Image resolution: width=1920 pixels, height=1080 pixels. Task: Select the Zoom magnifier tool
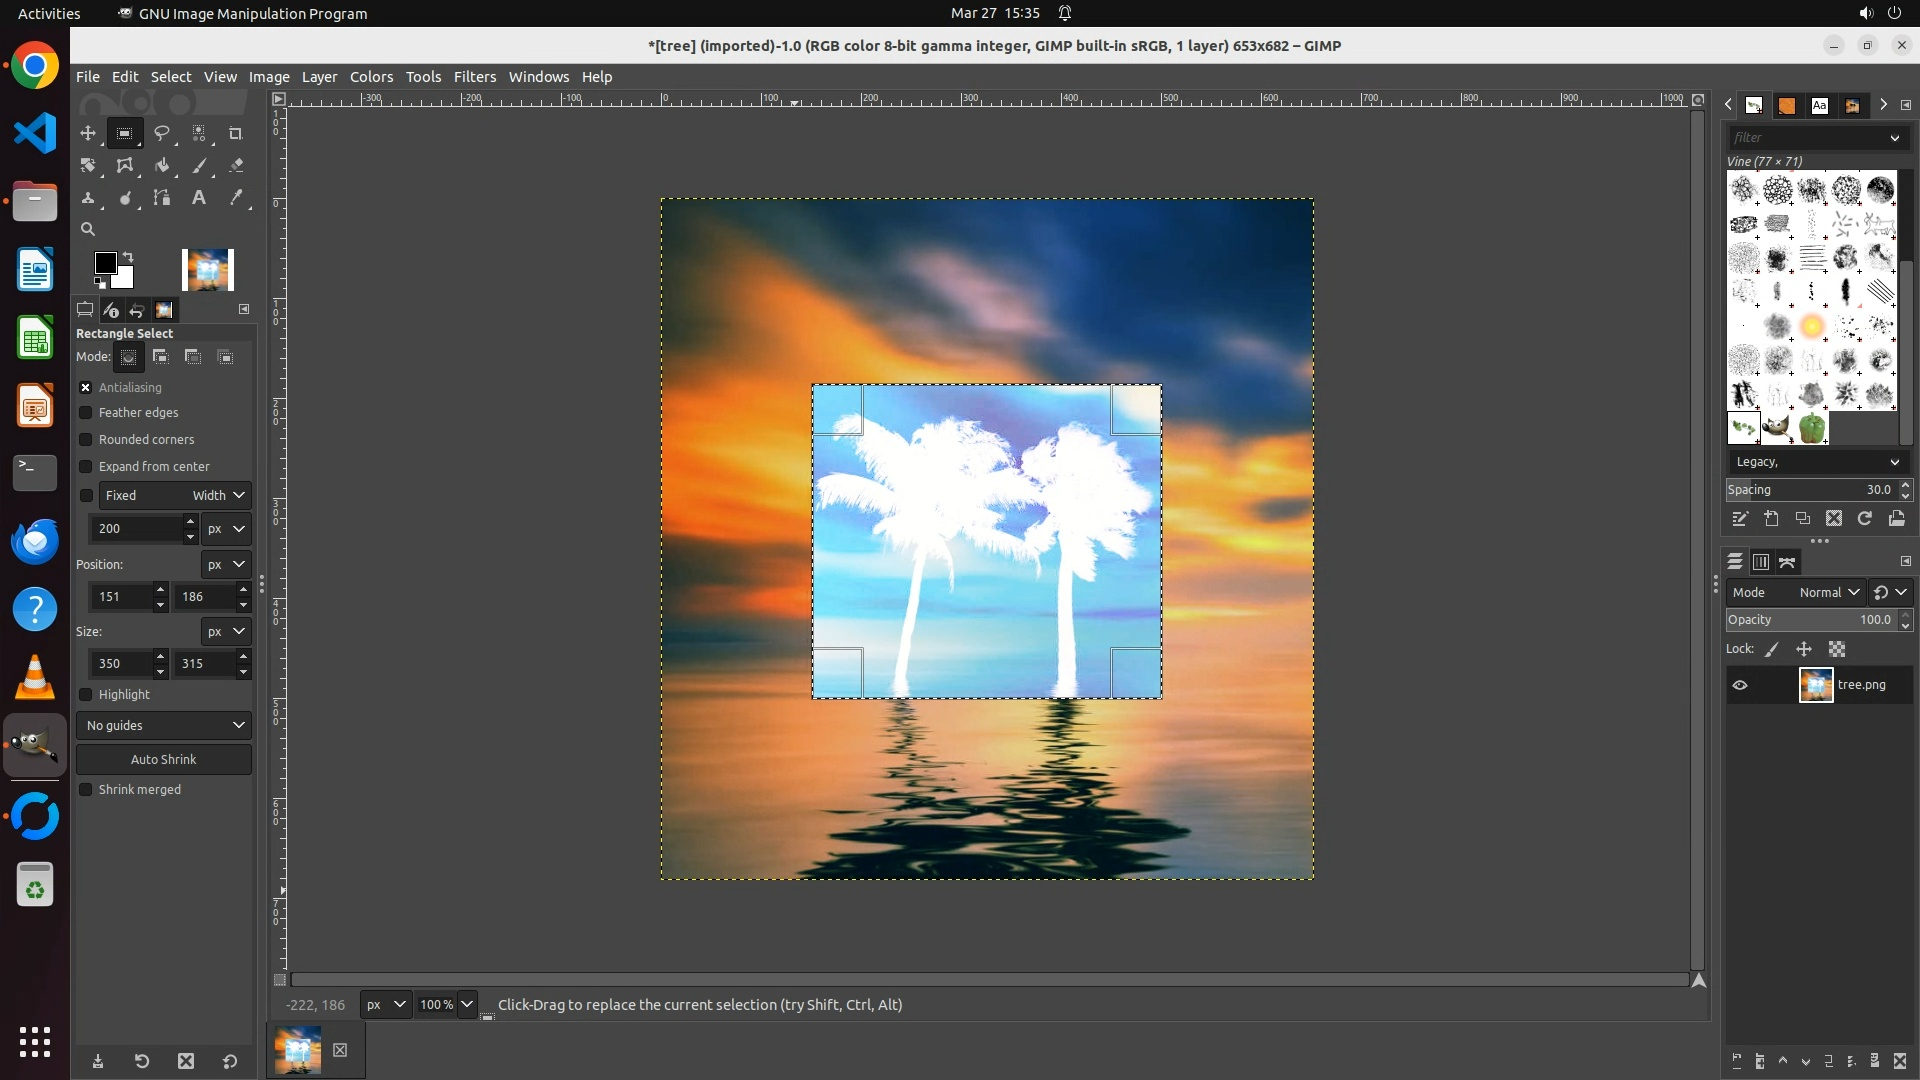tap(88, 229)
